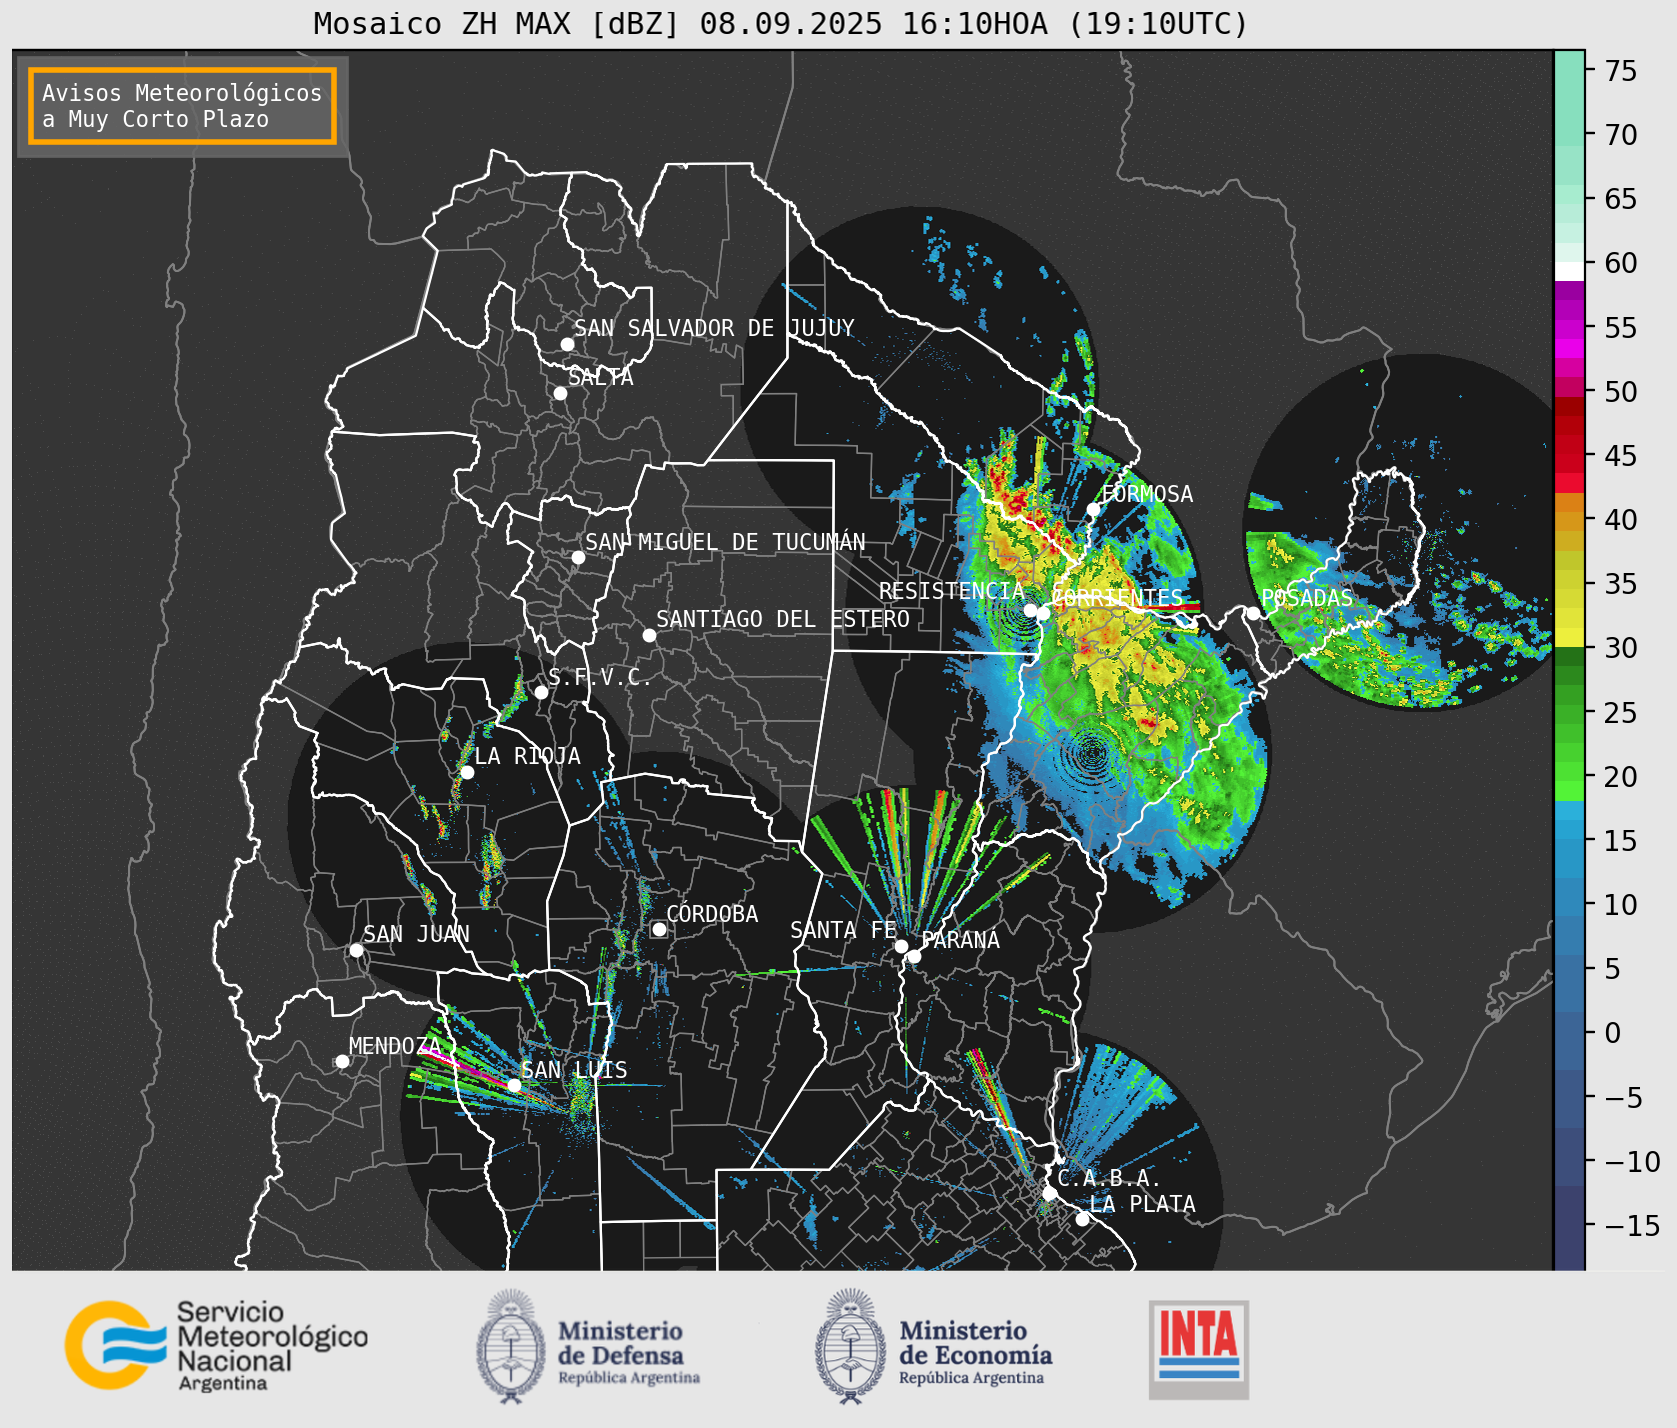1677x1428 pixels.
Task: Click the SAN SALVADOR DE JUJUY label
Action: click(714, 328)
